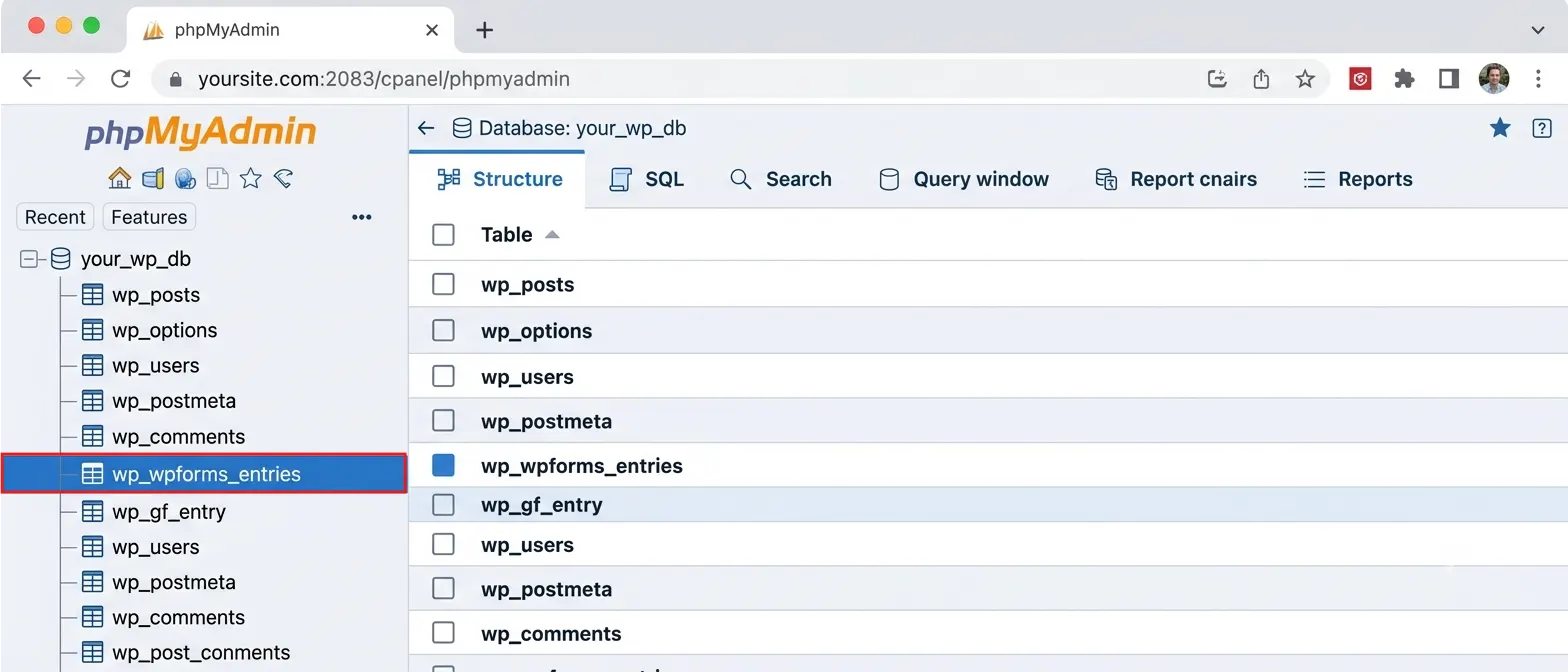Switch to the Structure tab

pyautogui.click(x=499, y=179)
